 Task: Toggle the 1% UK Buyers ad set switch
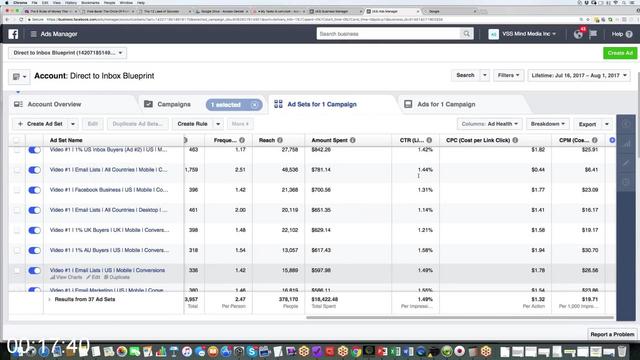tap(34, 230)
